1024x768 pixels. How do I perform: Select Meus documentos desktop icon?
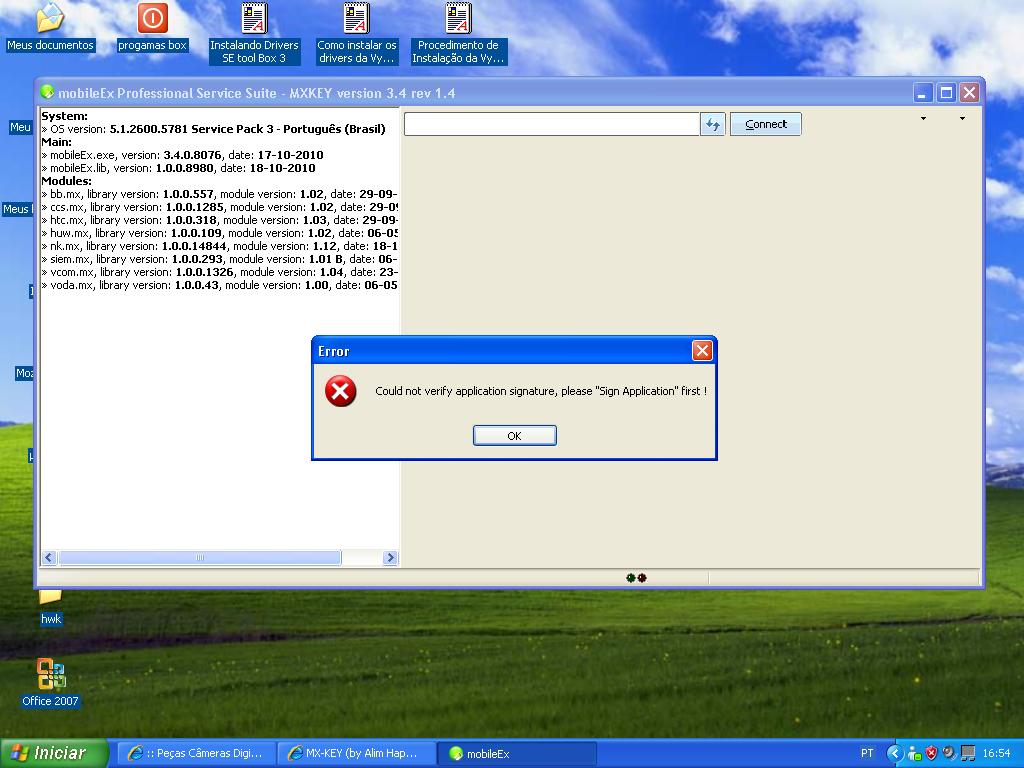pyautogui.click(x=50, y=27)
